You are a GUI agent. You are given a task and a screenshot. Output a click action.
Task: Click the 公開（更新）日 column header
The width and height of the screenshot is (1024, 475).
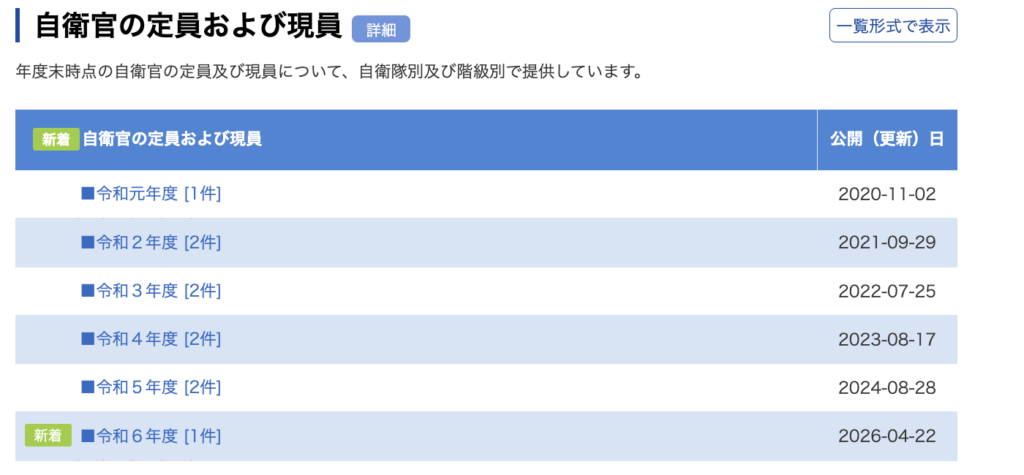pyautogui.click(x=887, y=140)
